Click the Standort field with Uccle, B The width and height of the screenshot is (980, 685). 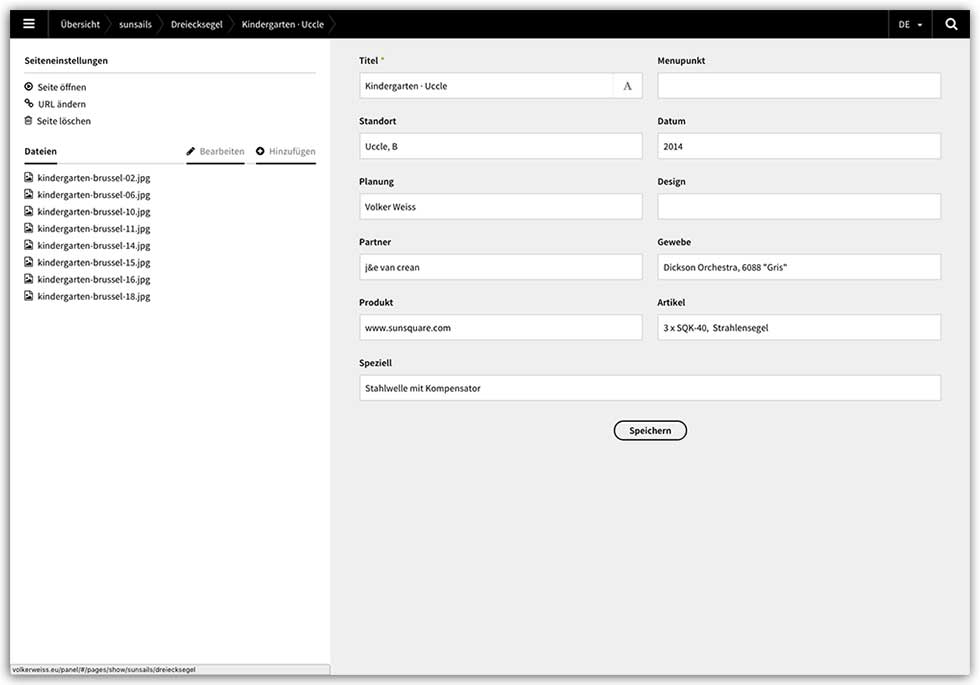pos(501,146)
